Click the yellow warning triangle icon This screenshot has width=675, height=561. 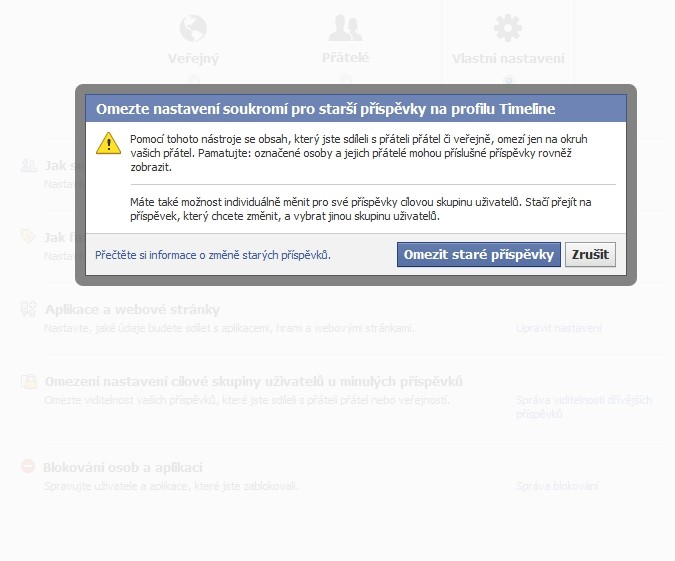108,143
